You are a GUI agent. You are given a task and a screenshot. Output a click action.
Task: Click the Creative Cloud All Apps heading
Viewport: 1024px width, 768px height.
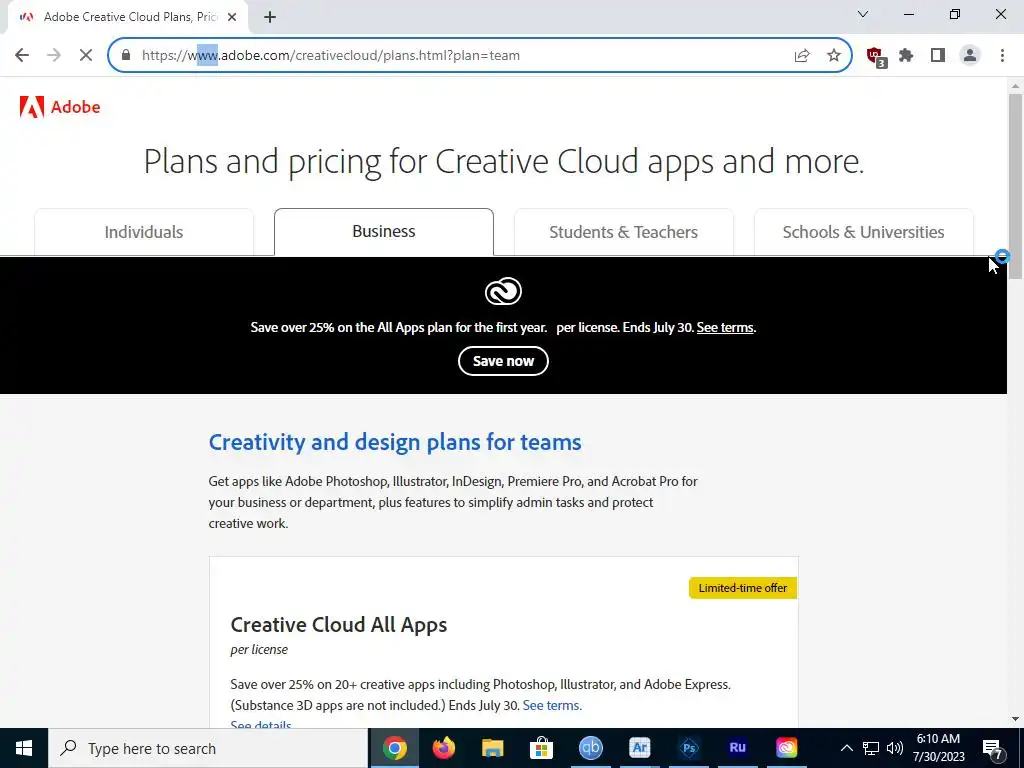click(x=339, y=625)
